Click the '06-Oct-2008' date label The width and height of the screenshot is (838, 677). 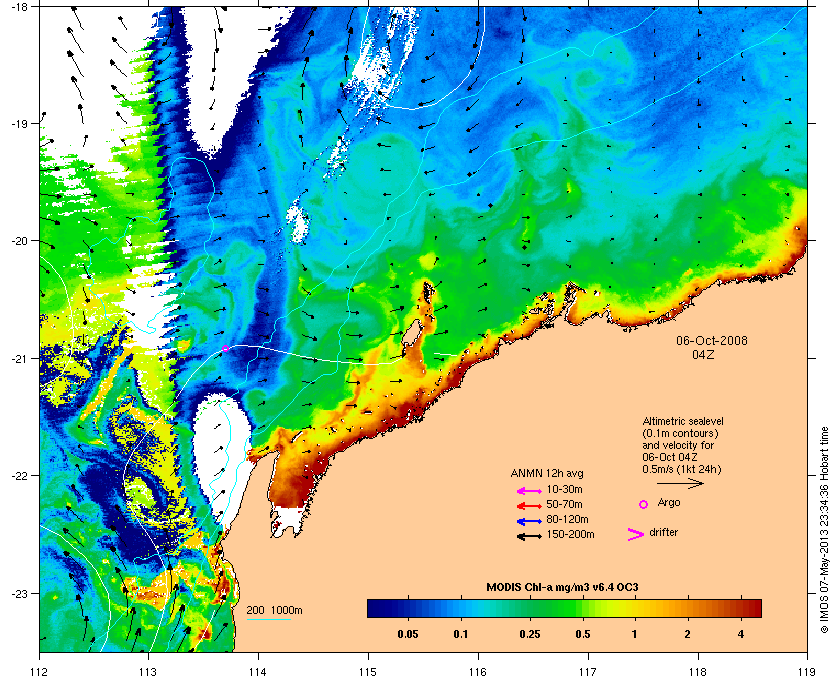click(x=712, y=340)
